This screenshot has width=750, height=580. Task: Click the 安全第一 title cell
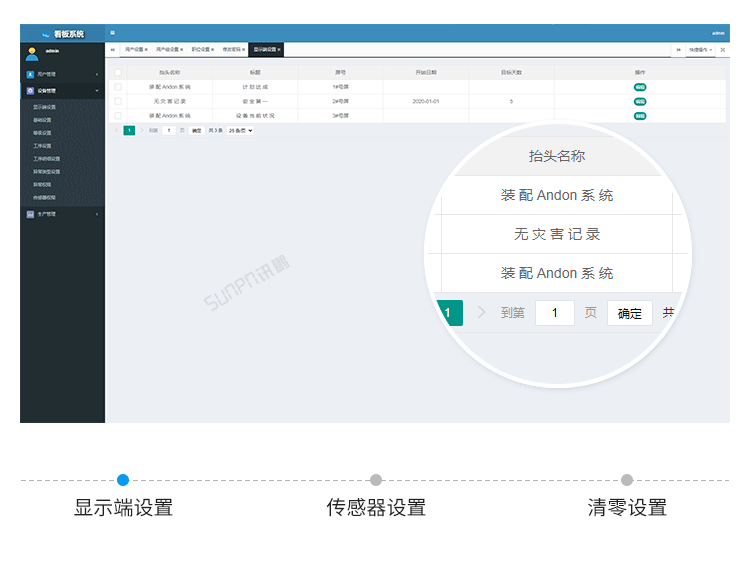coord(255,101)
